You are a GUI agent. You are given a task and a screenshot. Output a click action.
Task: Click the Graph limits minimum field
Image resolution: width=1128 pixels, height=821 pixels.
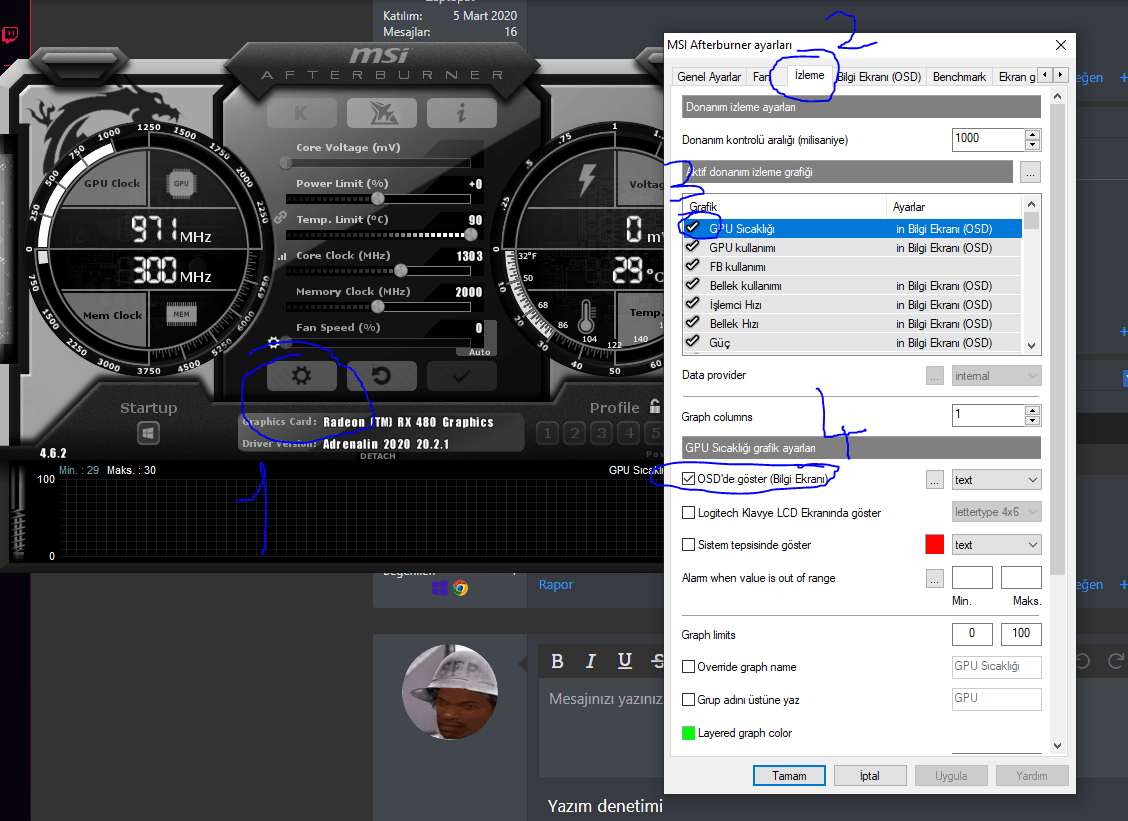pyautogui.click(x=972, y=634)
